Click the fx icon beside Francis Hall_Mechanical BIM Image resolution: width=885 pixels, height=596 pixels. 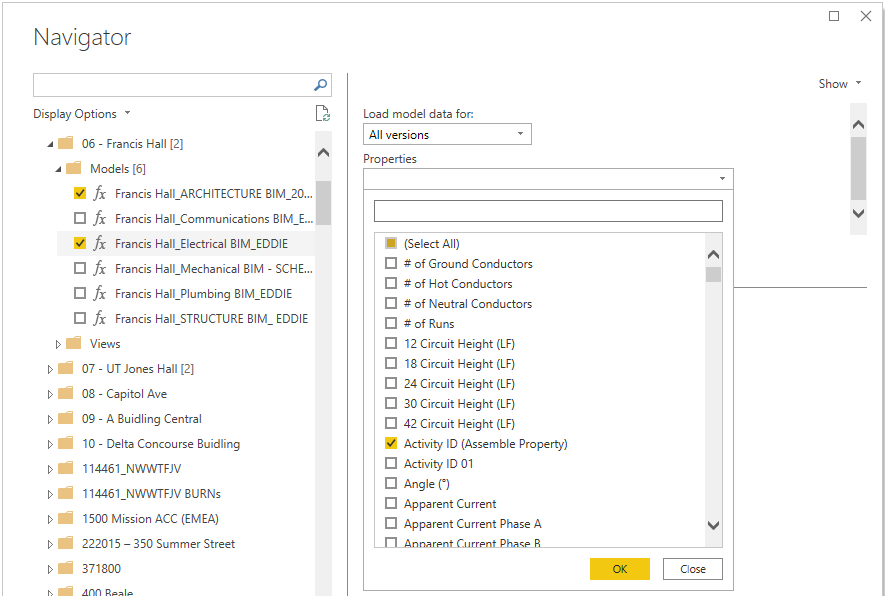click(100, 269)
